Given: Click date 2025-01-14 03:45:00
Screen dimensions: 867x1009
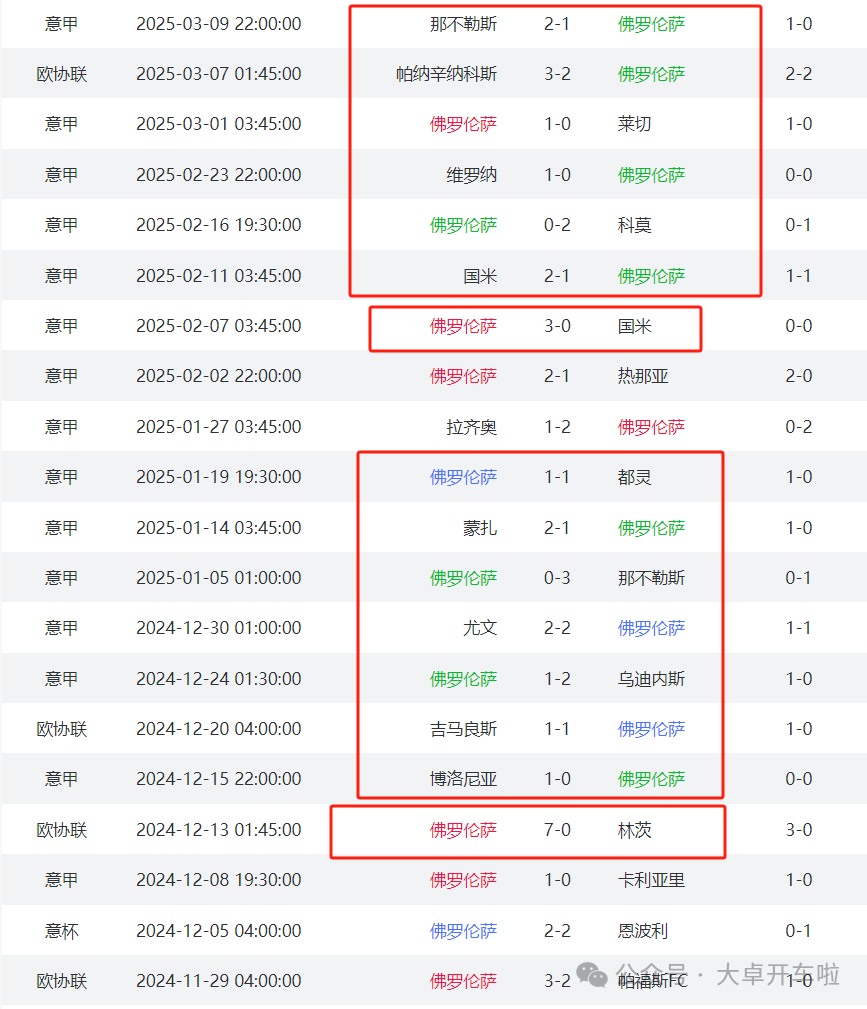Looking at the screenshot, I should pos(219,528).
